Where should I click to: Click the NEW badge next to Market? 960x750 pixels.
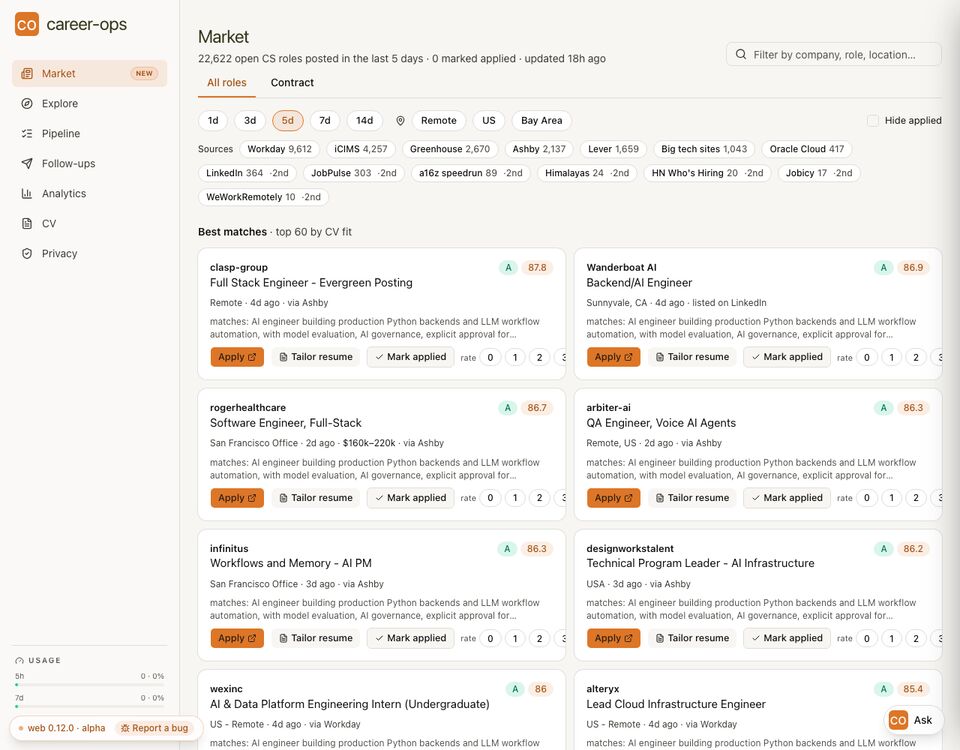click(144, 73)
